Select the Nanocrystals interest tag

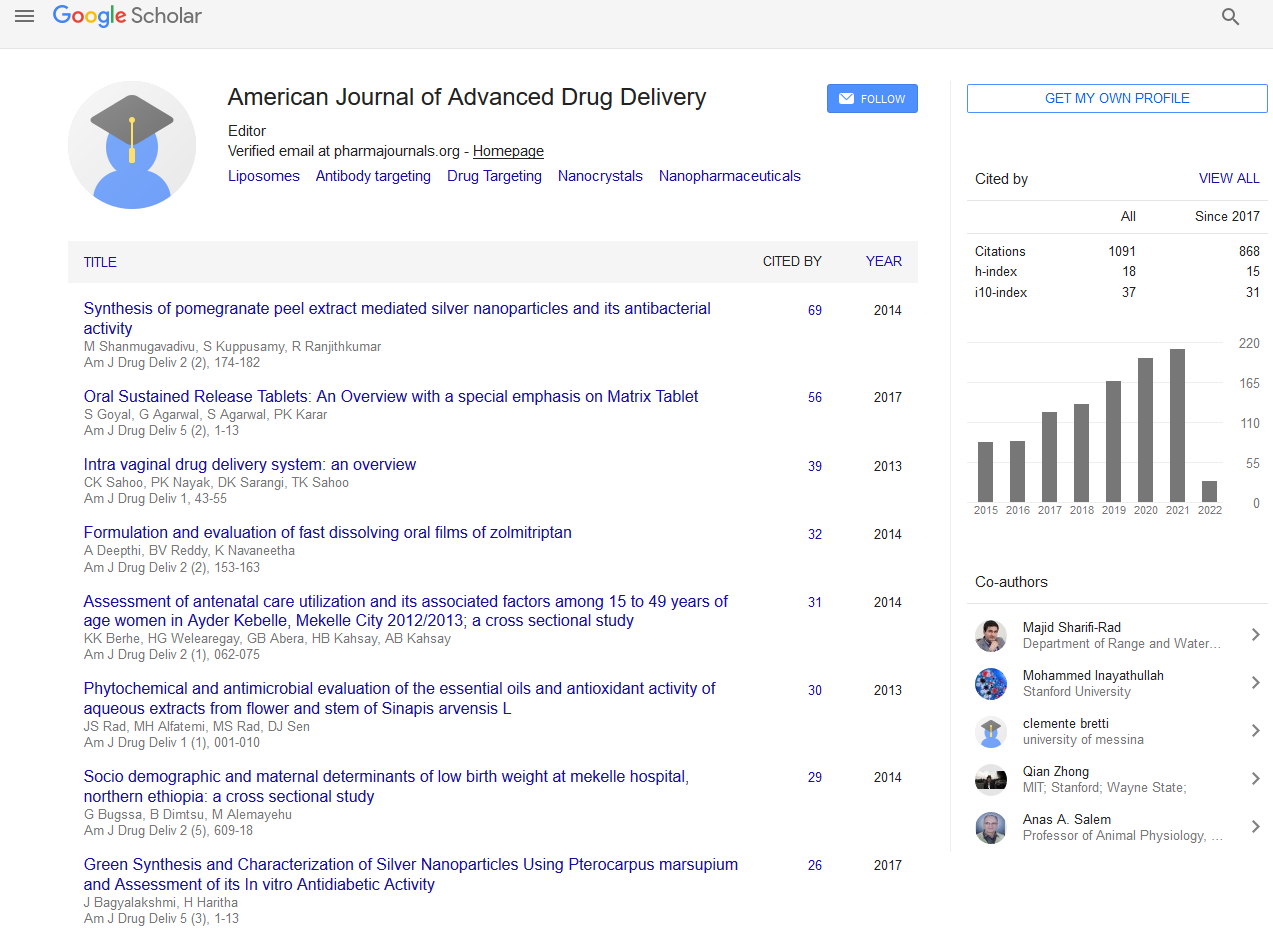(600, 176)
